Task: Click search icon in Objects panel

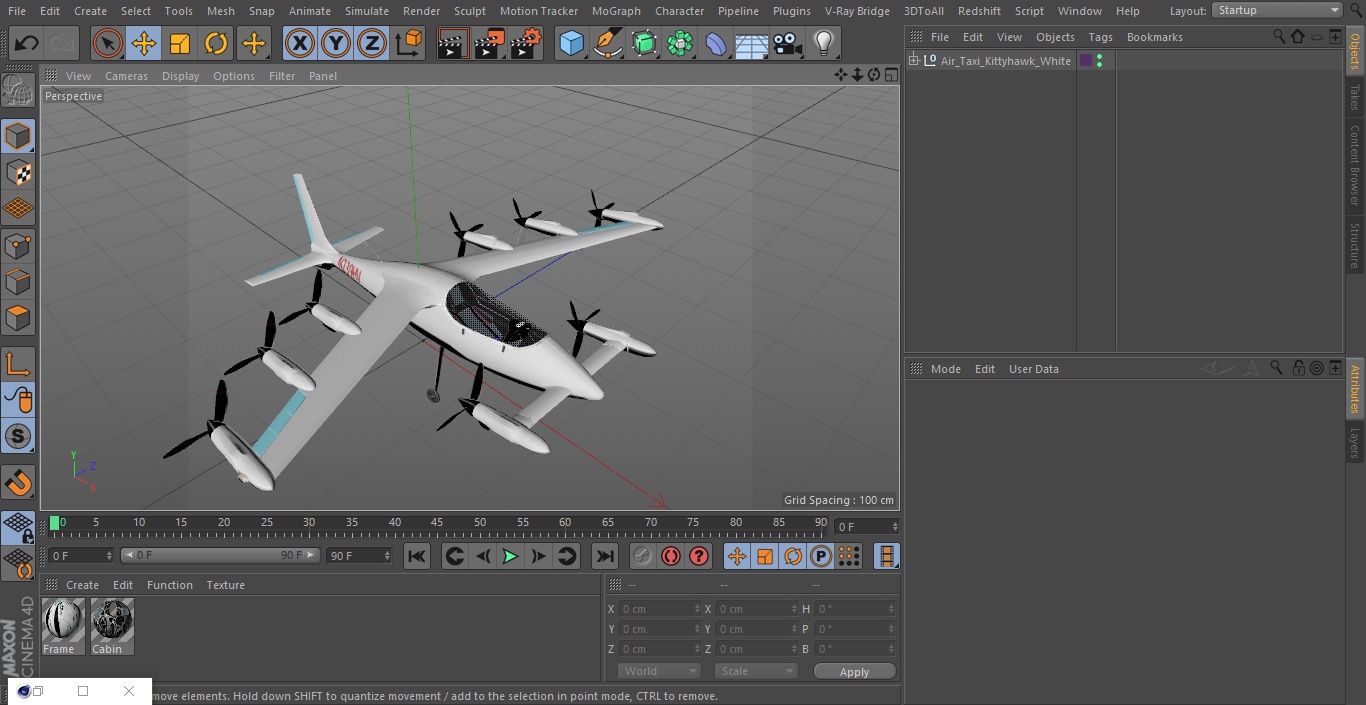Action: (1279, 36)
